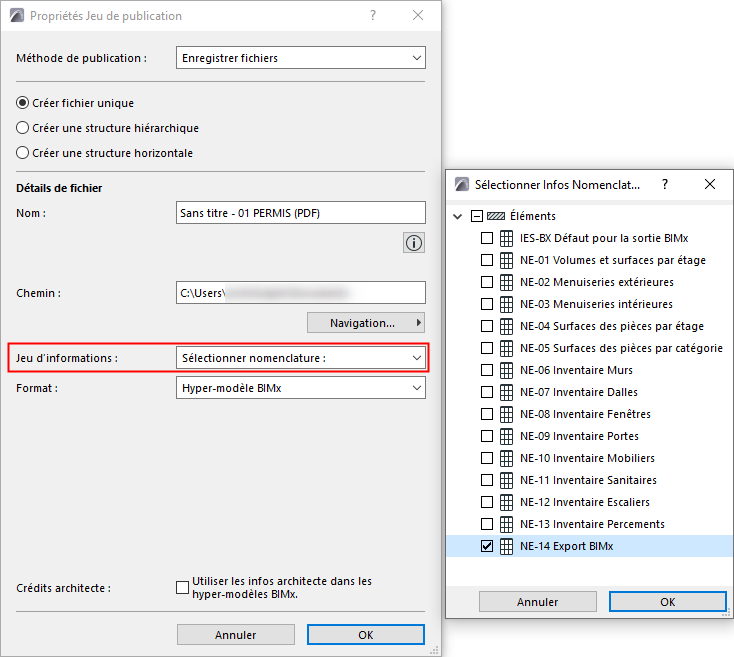
Task: Select NE-10 Inventaire Mobiliers row text
Action: [x=587, y=458]
